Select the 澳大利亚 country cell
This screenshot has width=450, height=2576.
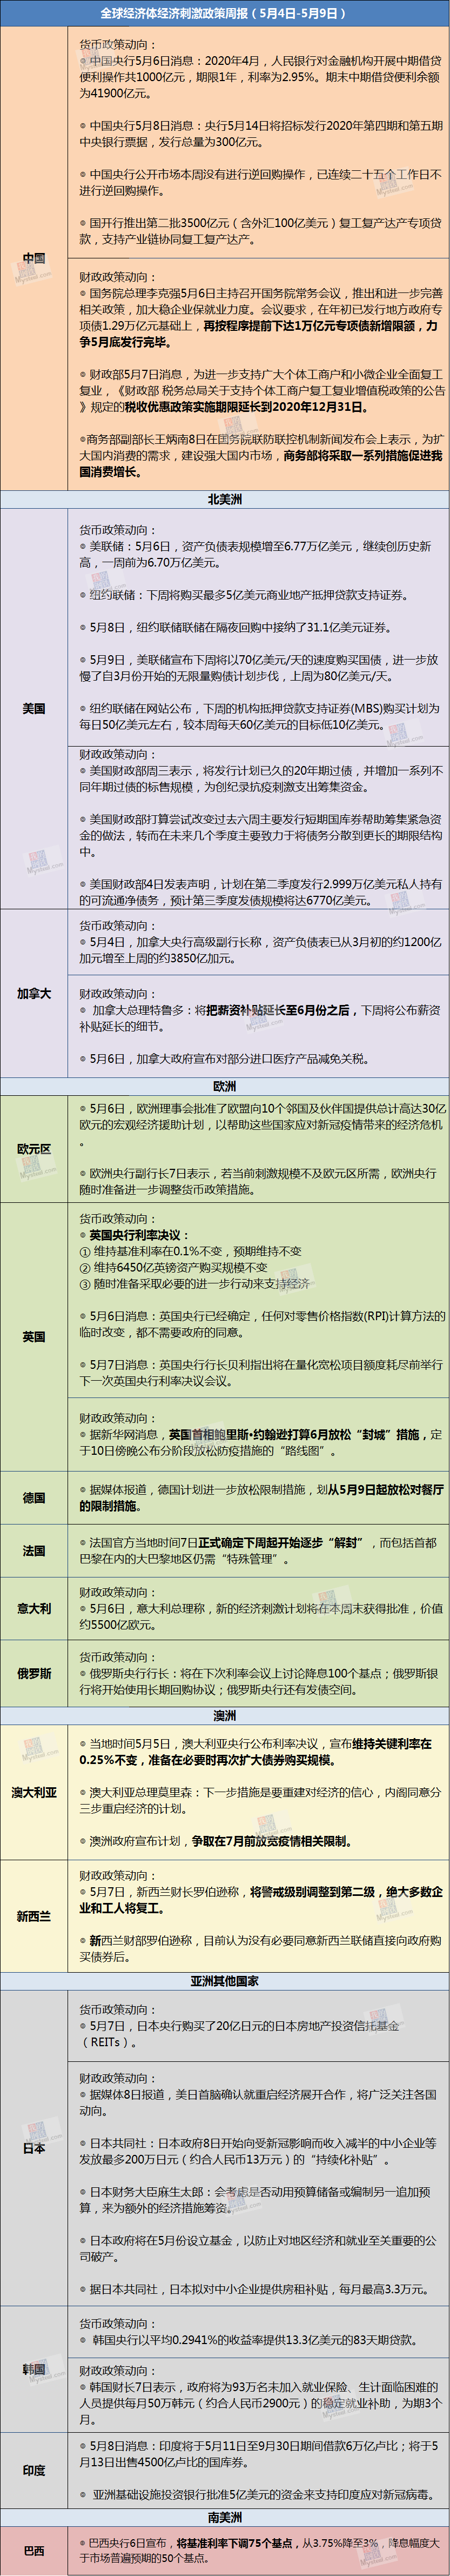pos(35,1792)
